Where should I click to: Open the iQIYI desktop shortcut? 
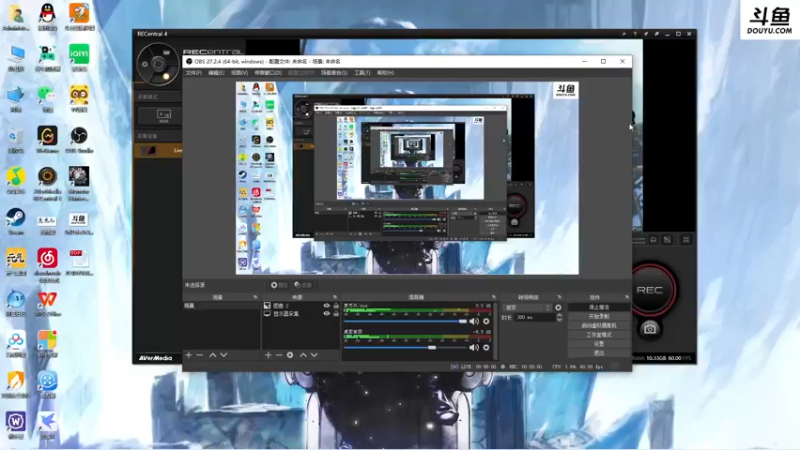79,58
